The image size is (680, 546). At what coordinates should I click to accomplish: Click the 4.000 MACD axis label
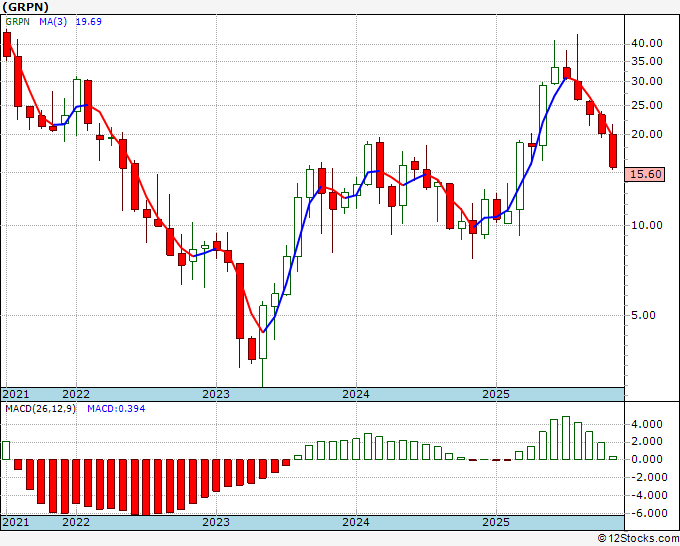pos(647,424)
